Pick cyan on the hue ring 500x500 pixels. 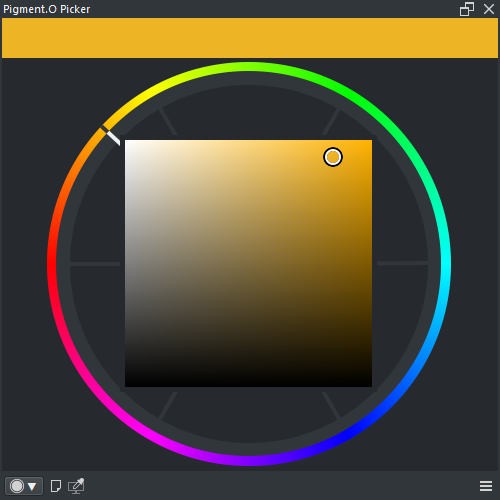pos(446,264)
